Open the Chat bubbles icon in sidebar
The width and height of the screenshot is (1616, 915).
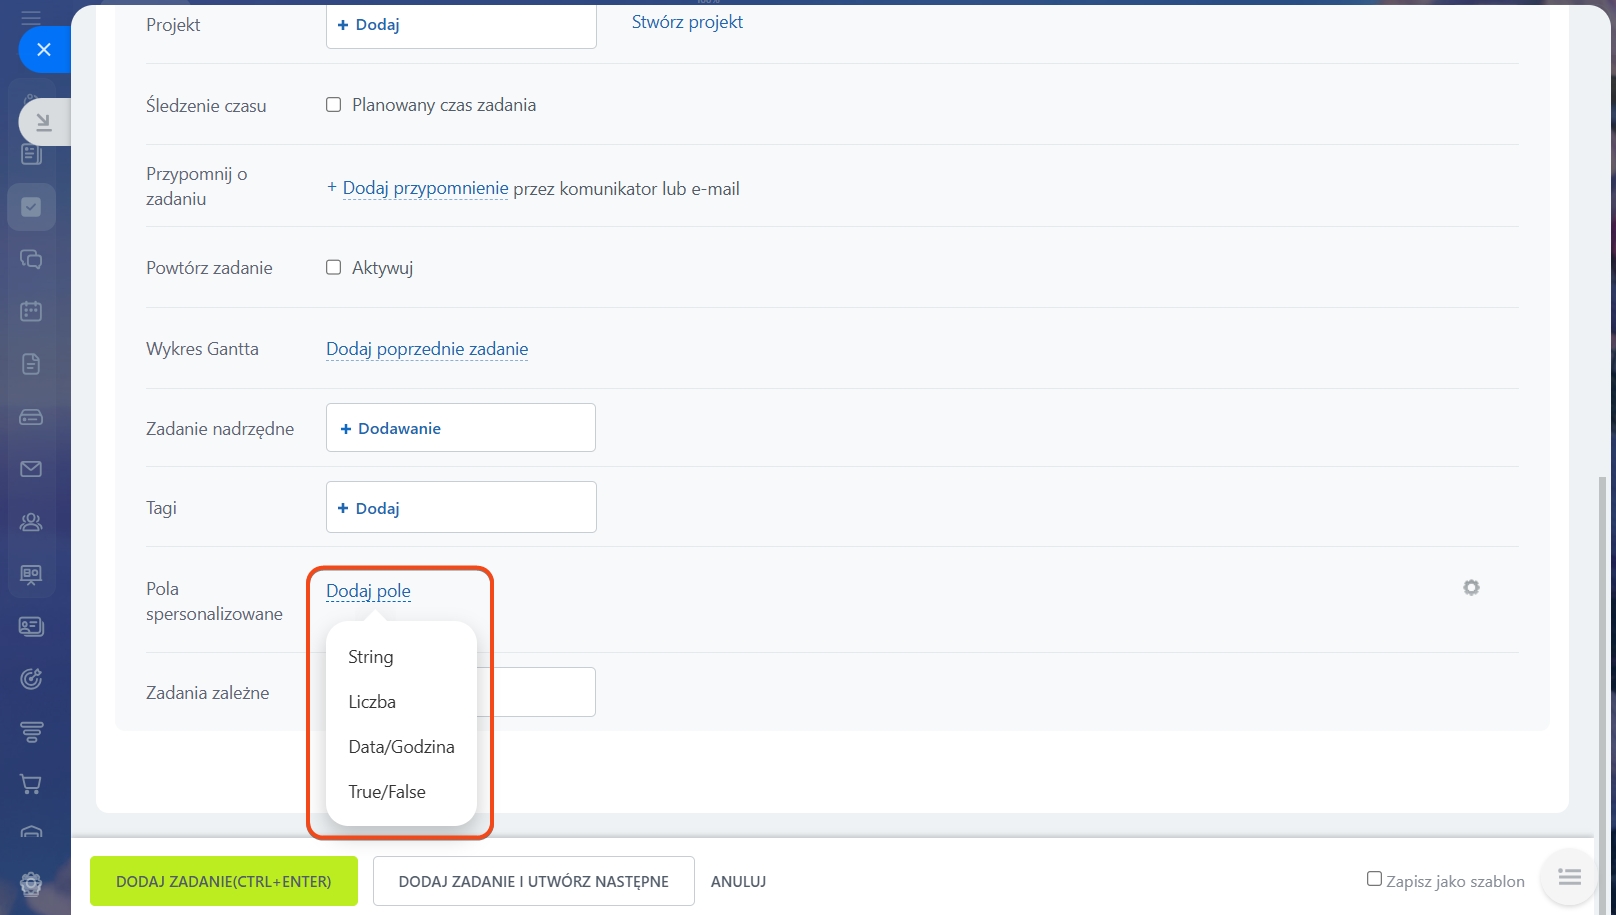click(x=31, y=259)
